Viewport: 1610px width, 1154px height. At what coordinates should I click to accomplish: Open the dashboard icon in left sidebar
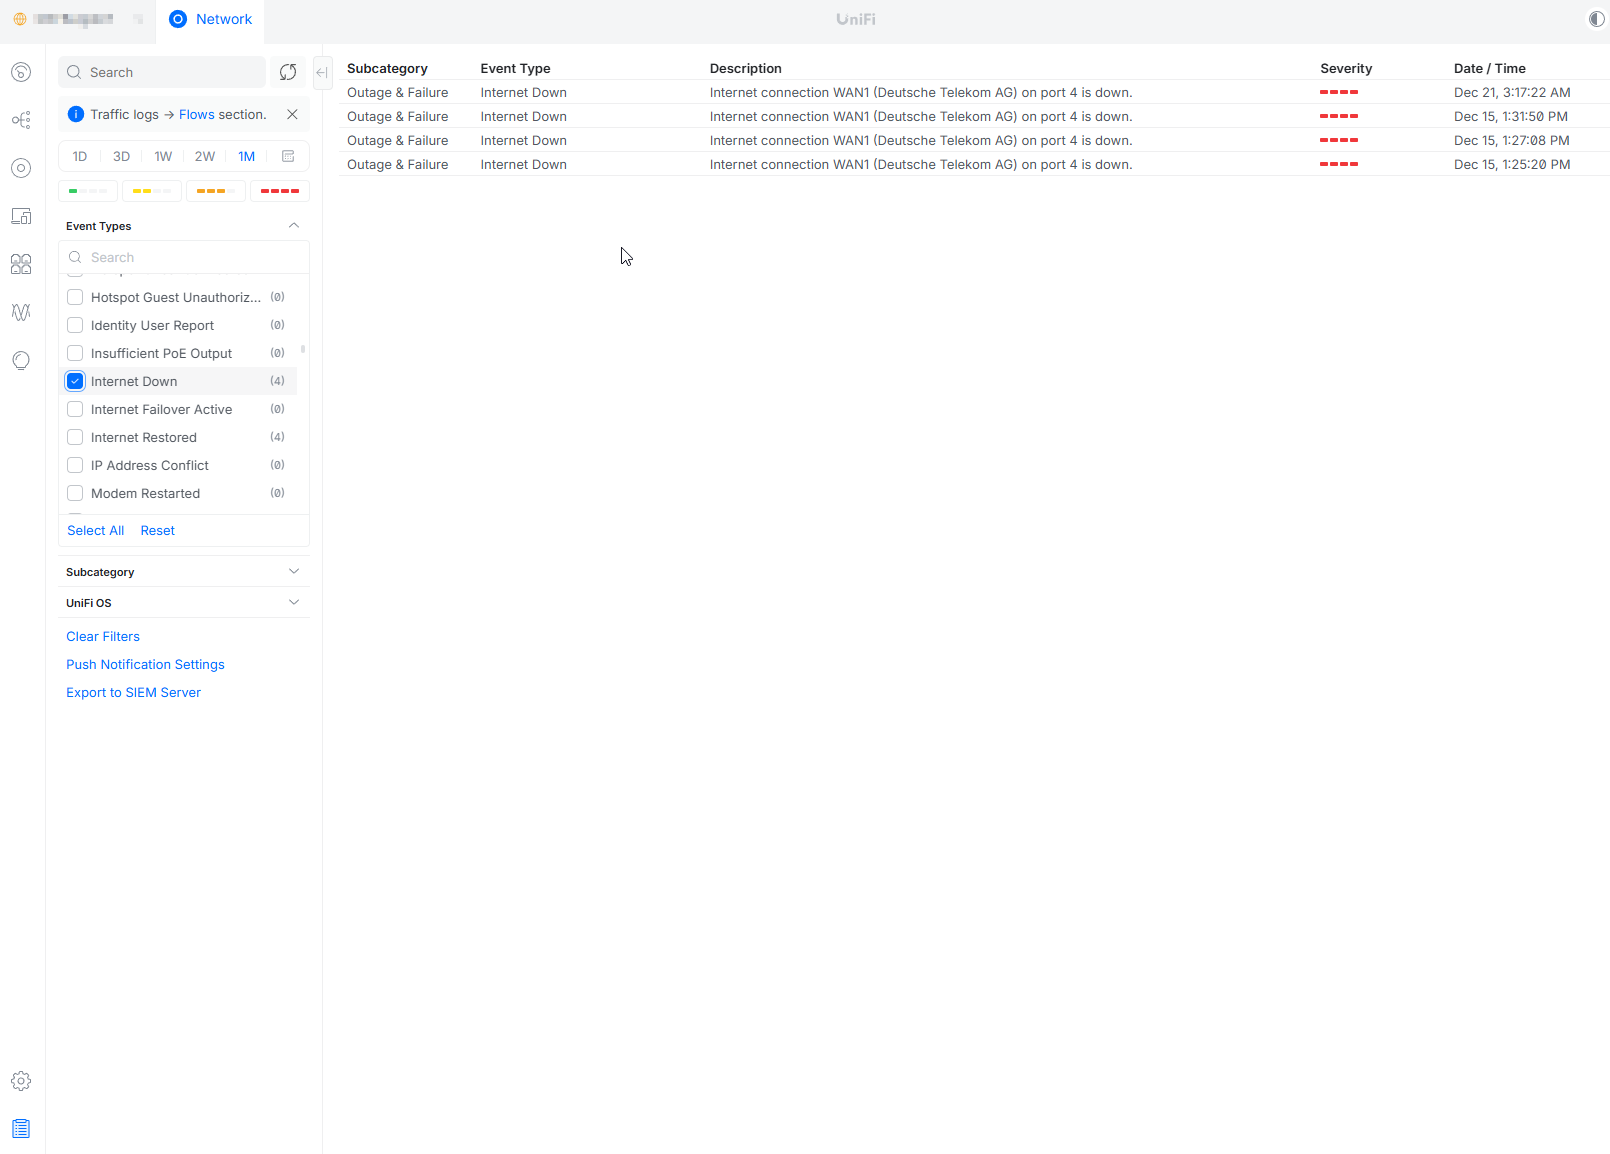pyautogui.click(x=21, y=72)
